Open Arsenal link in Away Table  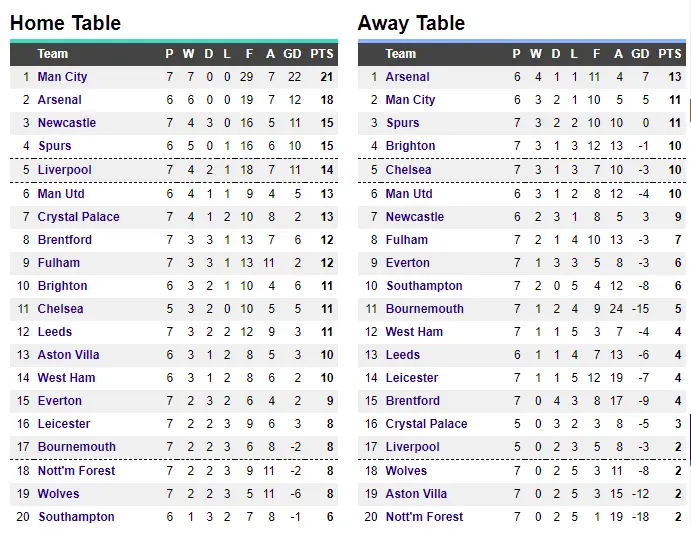[407, 77]
